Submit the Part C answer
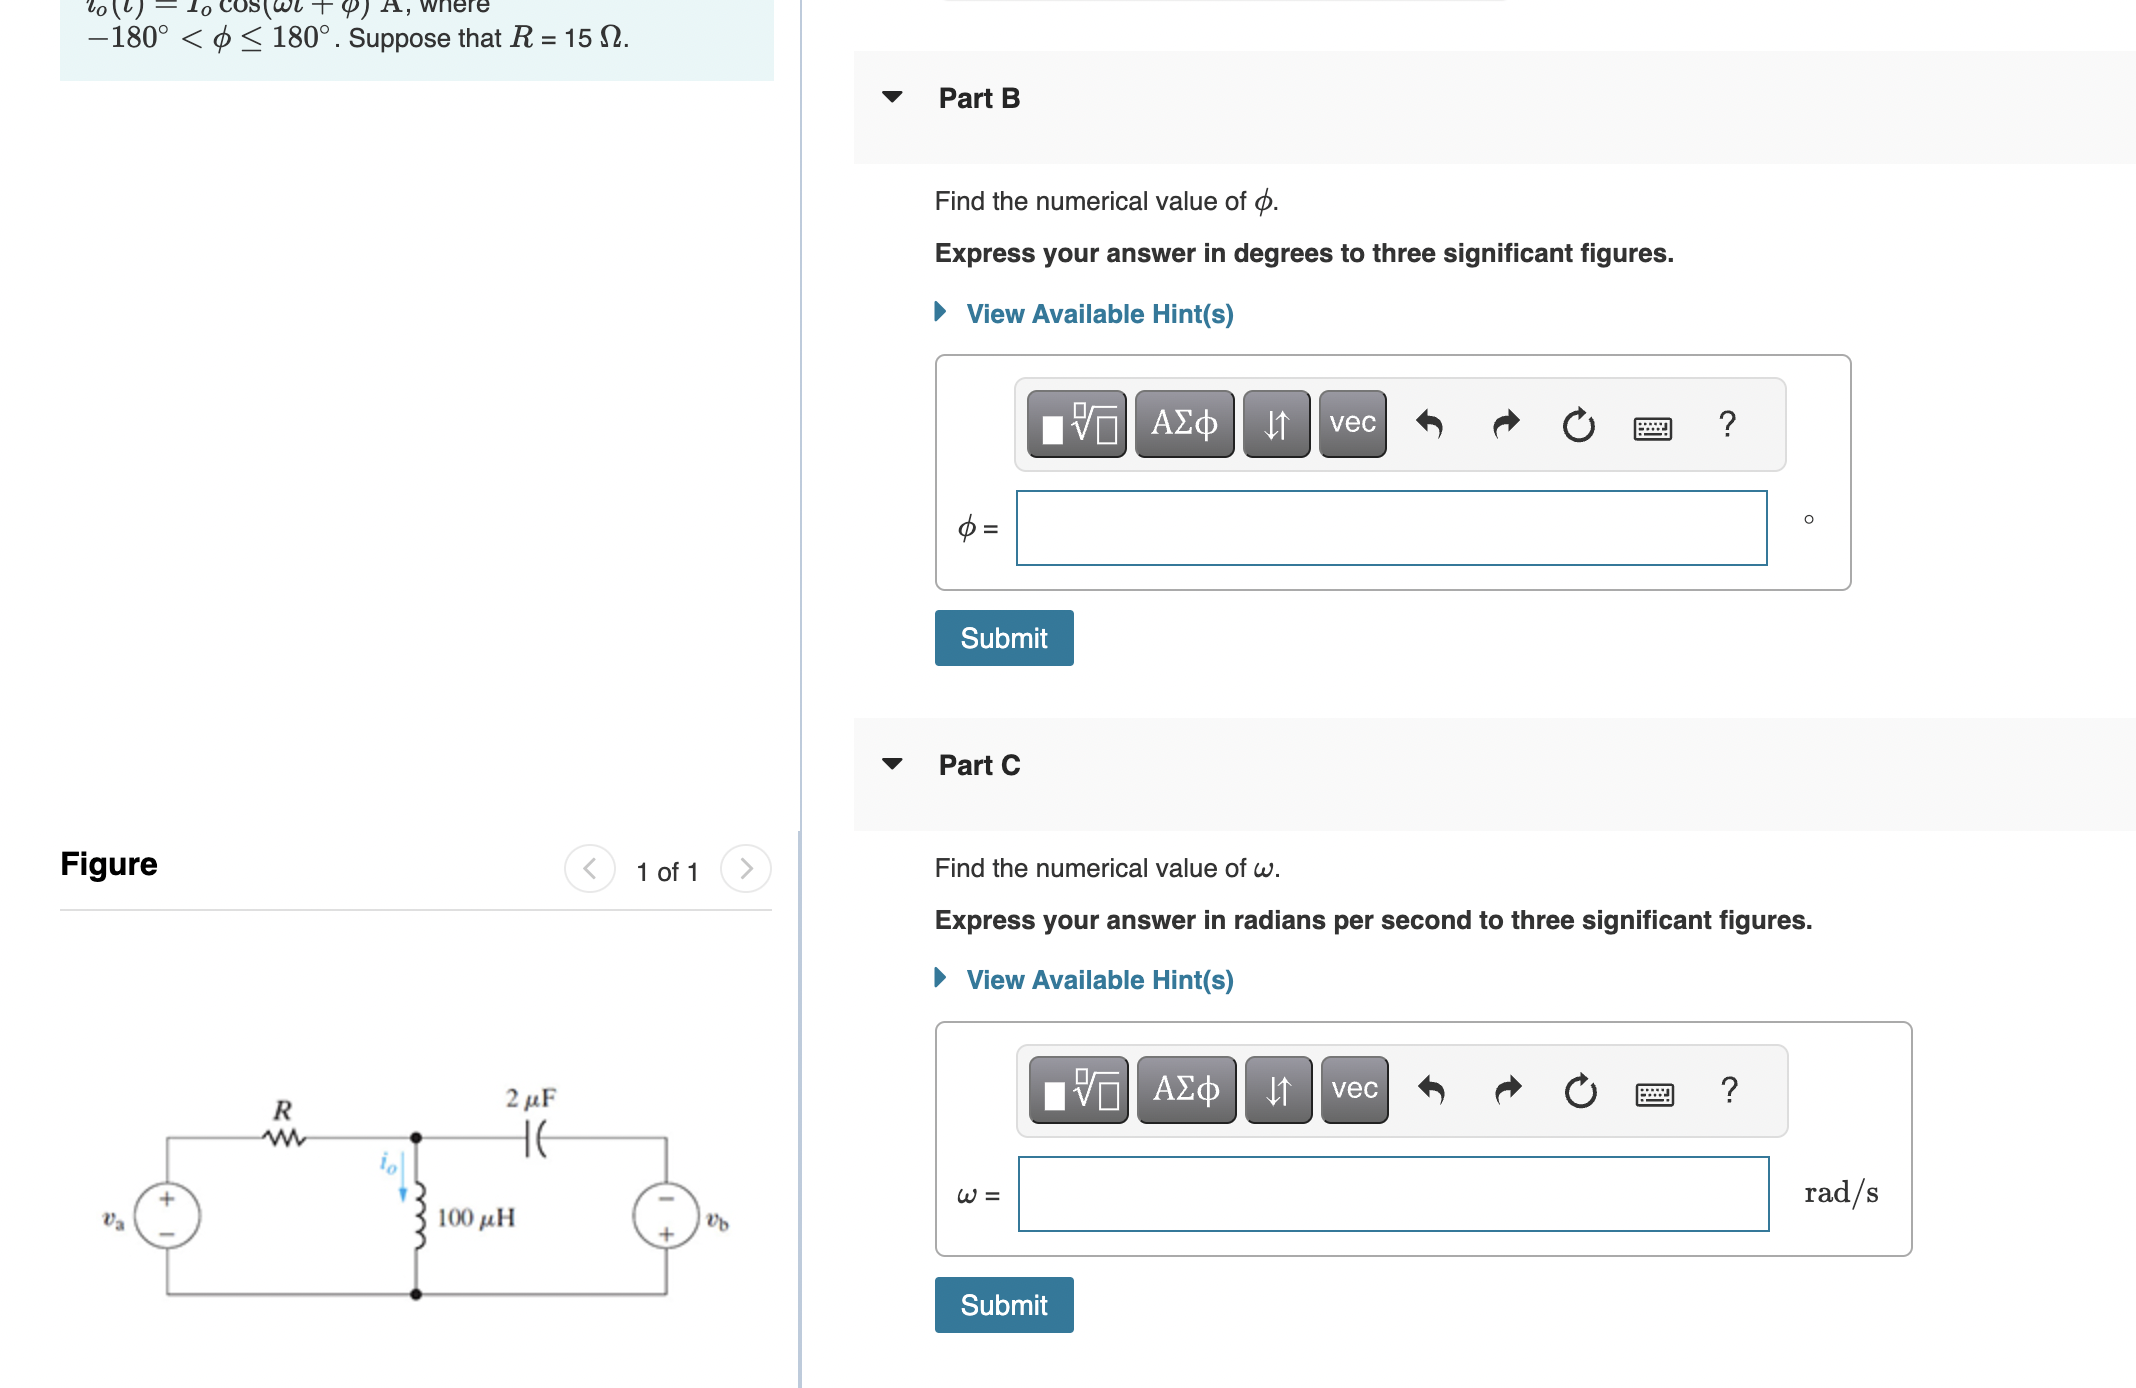Image resolution: width=2136 pixels, height=1388 pixels. click(1003, 1304)
